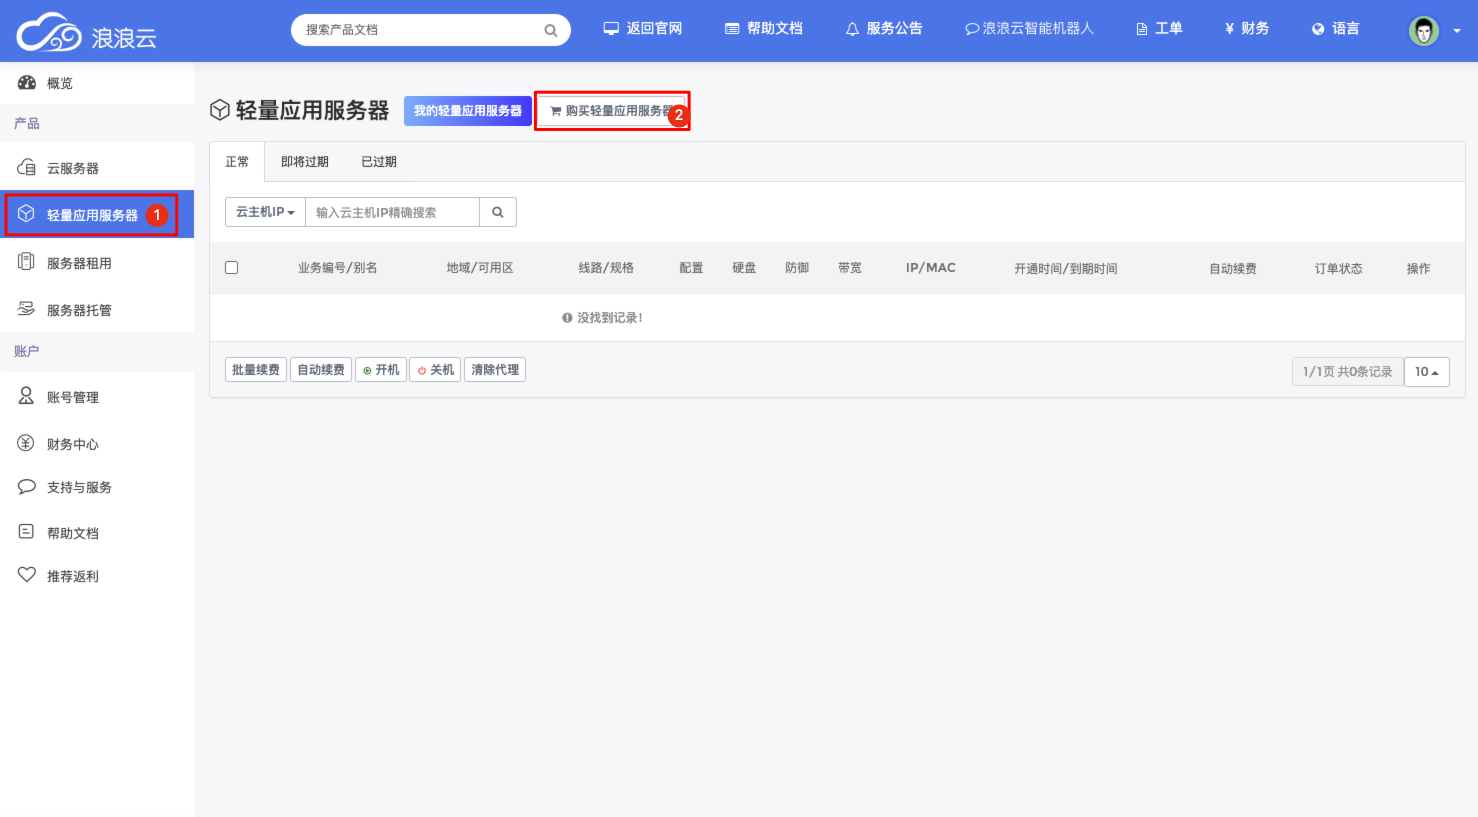This screenshot has height=817, width=1478.
Task: Click into the 输入云主机IP精确搜索 field
Action: (392, 212)
